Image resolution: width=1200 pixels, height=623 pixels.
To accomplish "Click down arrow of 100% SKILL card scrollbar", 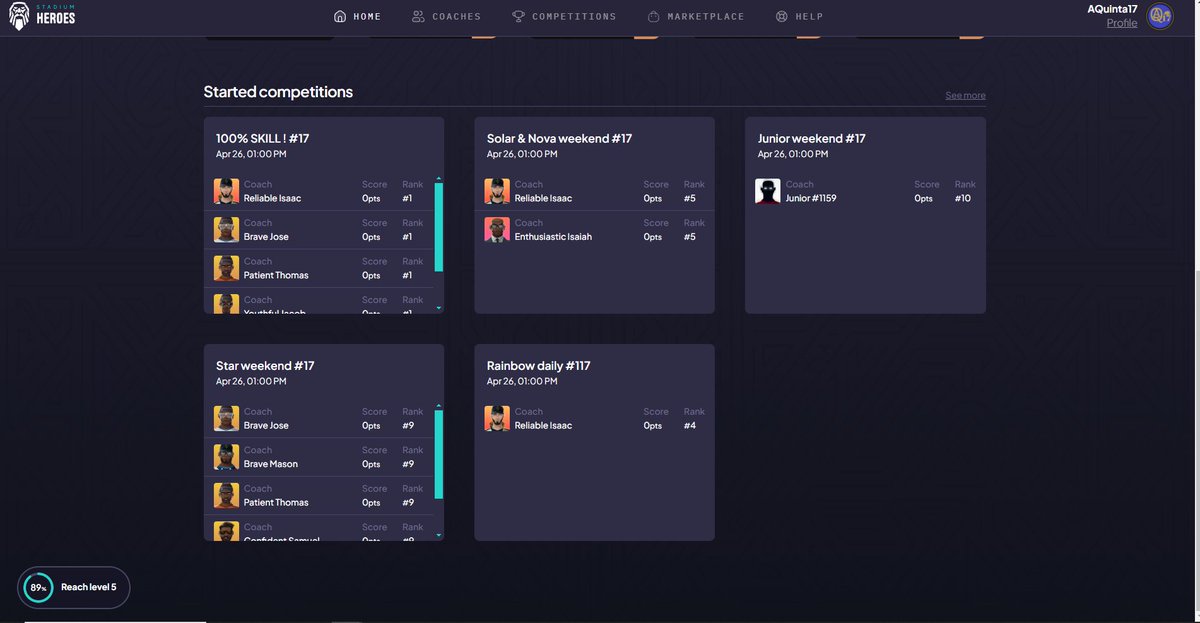I will pos(438,308).
